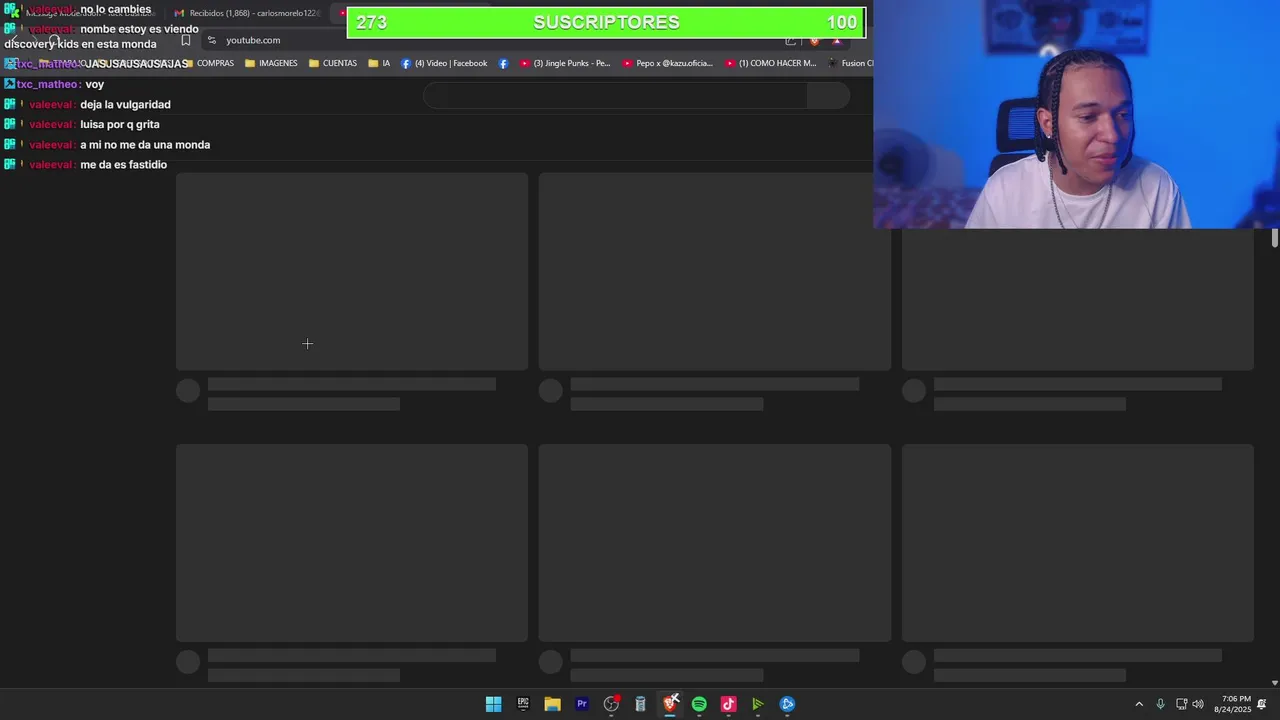Click chat message 'a mi no me da una monda'
This screenshot has width=1280, height=720.
[x=145, y=144]
